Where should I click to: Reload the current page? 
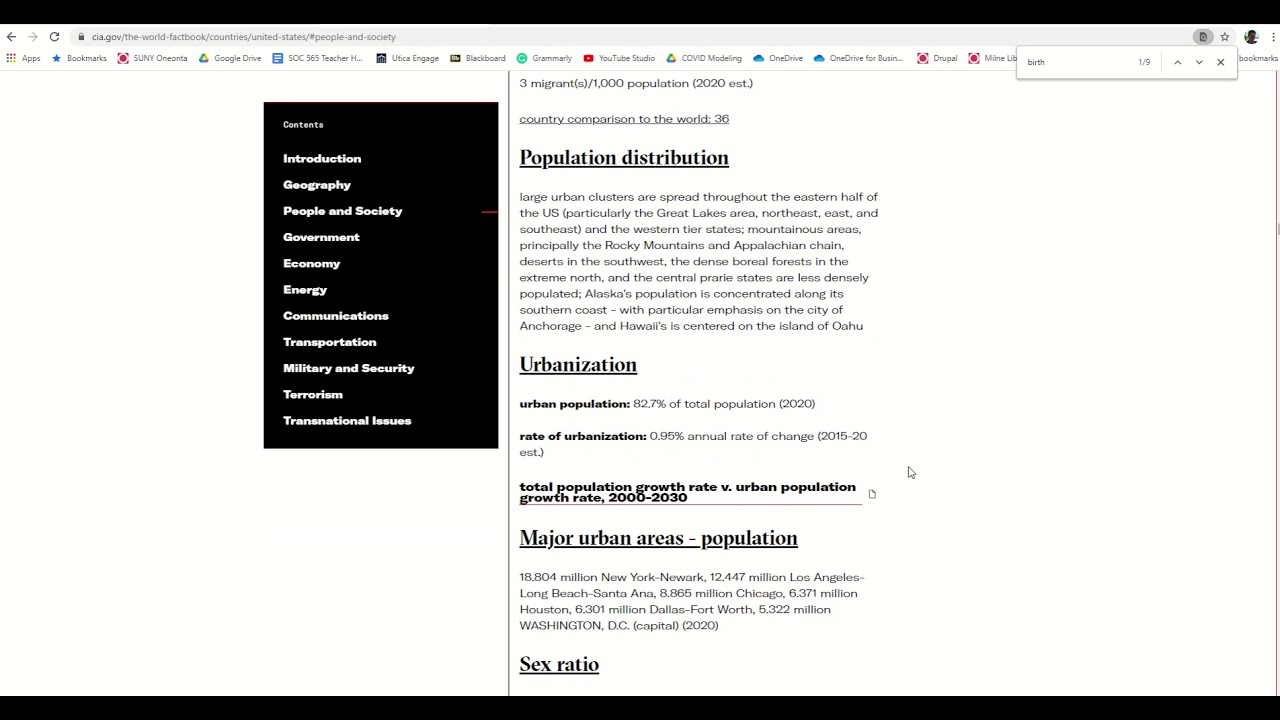(x=54, y=37)
